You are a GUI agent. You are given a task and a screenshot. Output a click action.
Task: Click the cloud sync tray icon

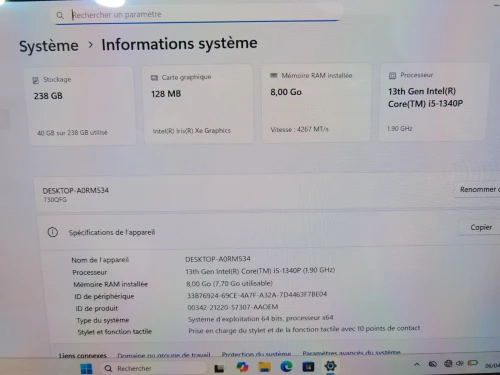click(432, 364)
